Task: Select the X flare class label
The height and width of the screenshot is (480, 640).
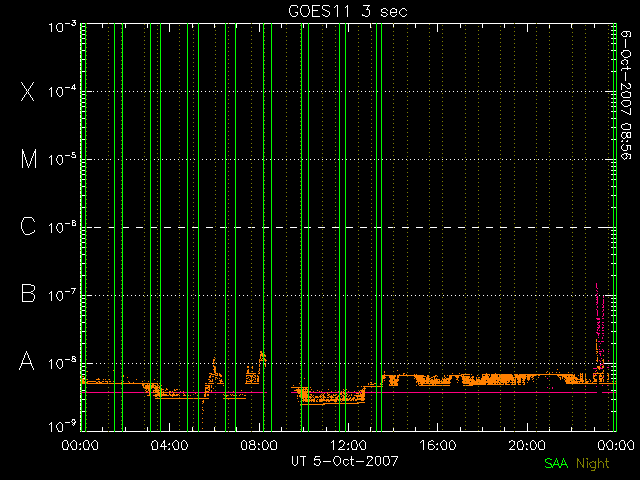Action: coord(28,91)
